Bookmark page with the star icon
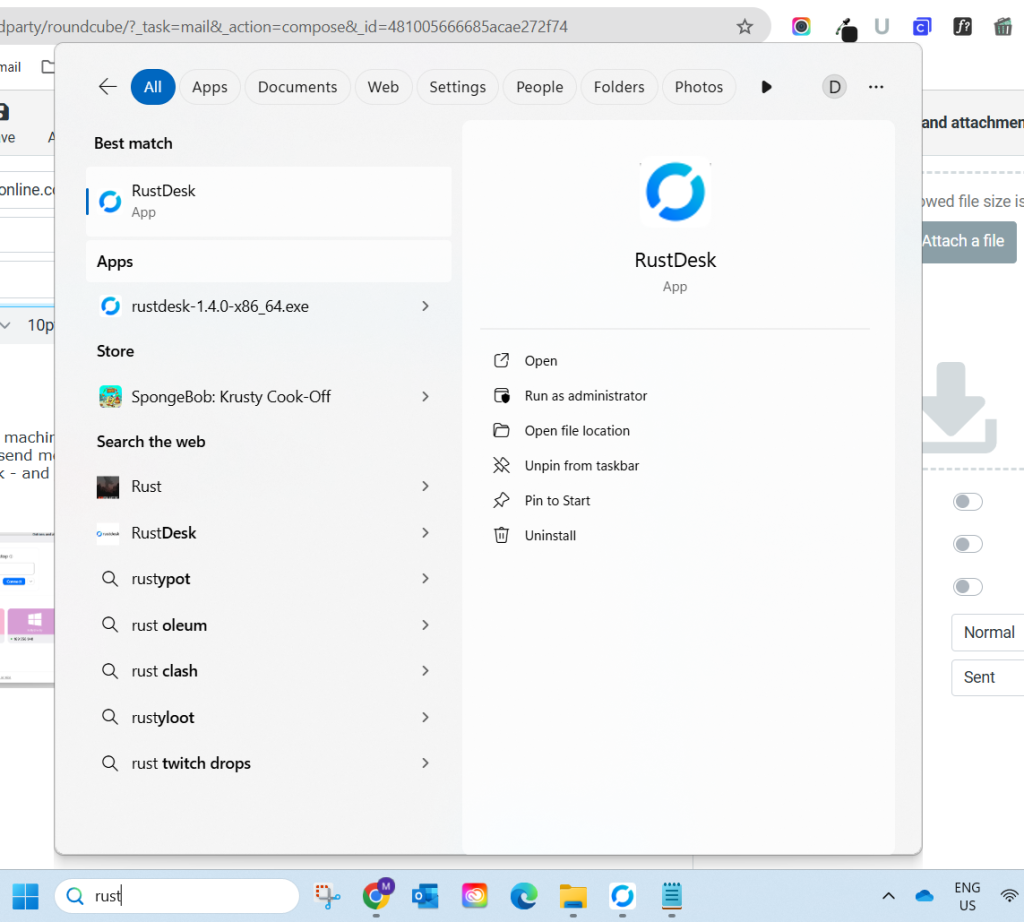The height and width of the screenshot is (922, 1024). 744,27
